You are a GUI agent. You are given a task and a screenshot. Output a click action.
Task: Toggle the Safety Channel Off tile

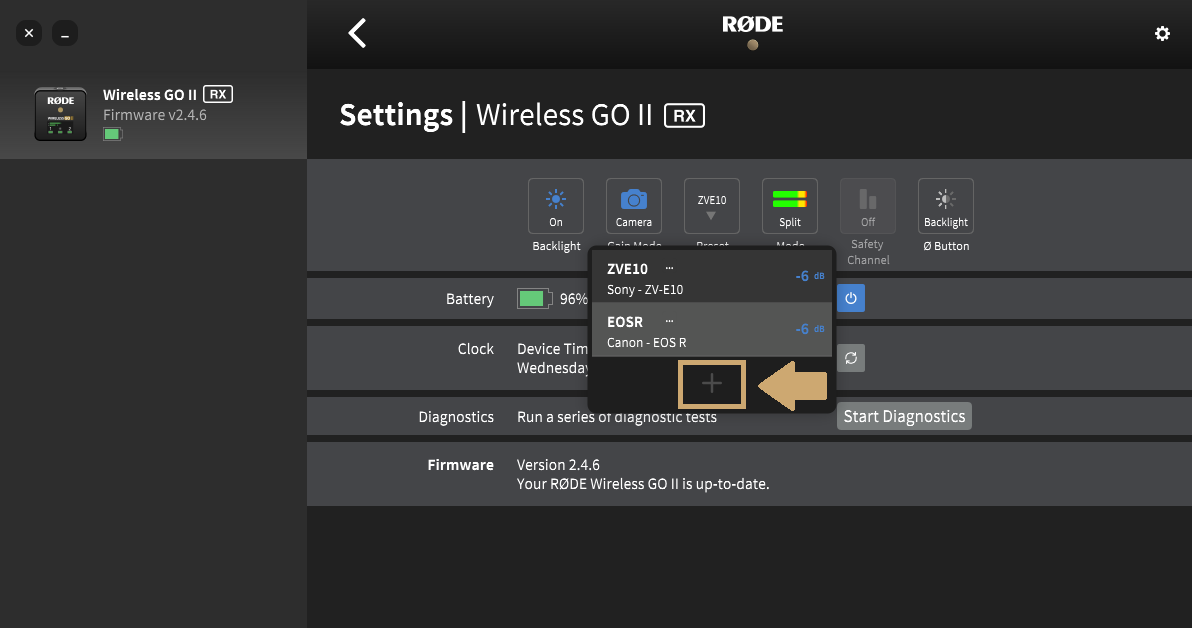(867, 206)
